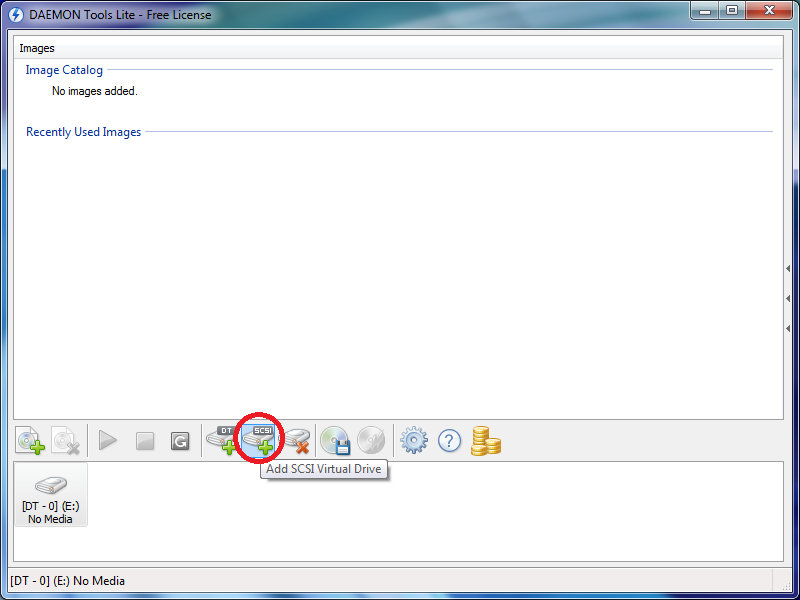Open Preferences gear icon

pos(414,441)
